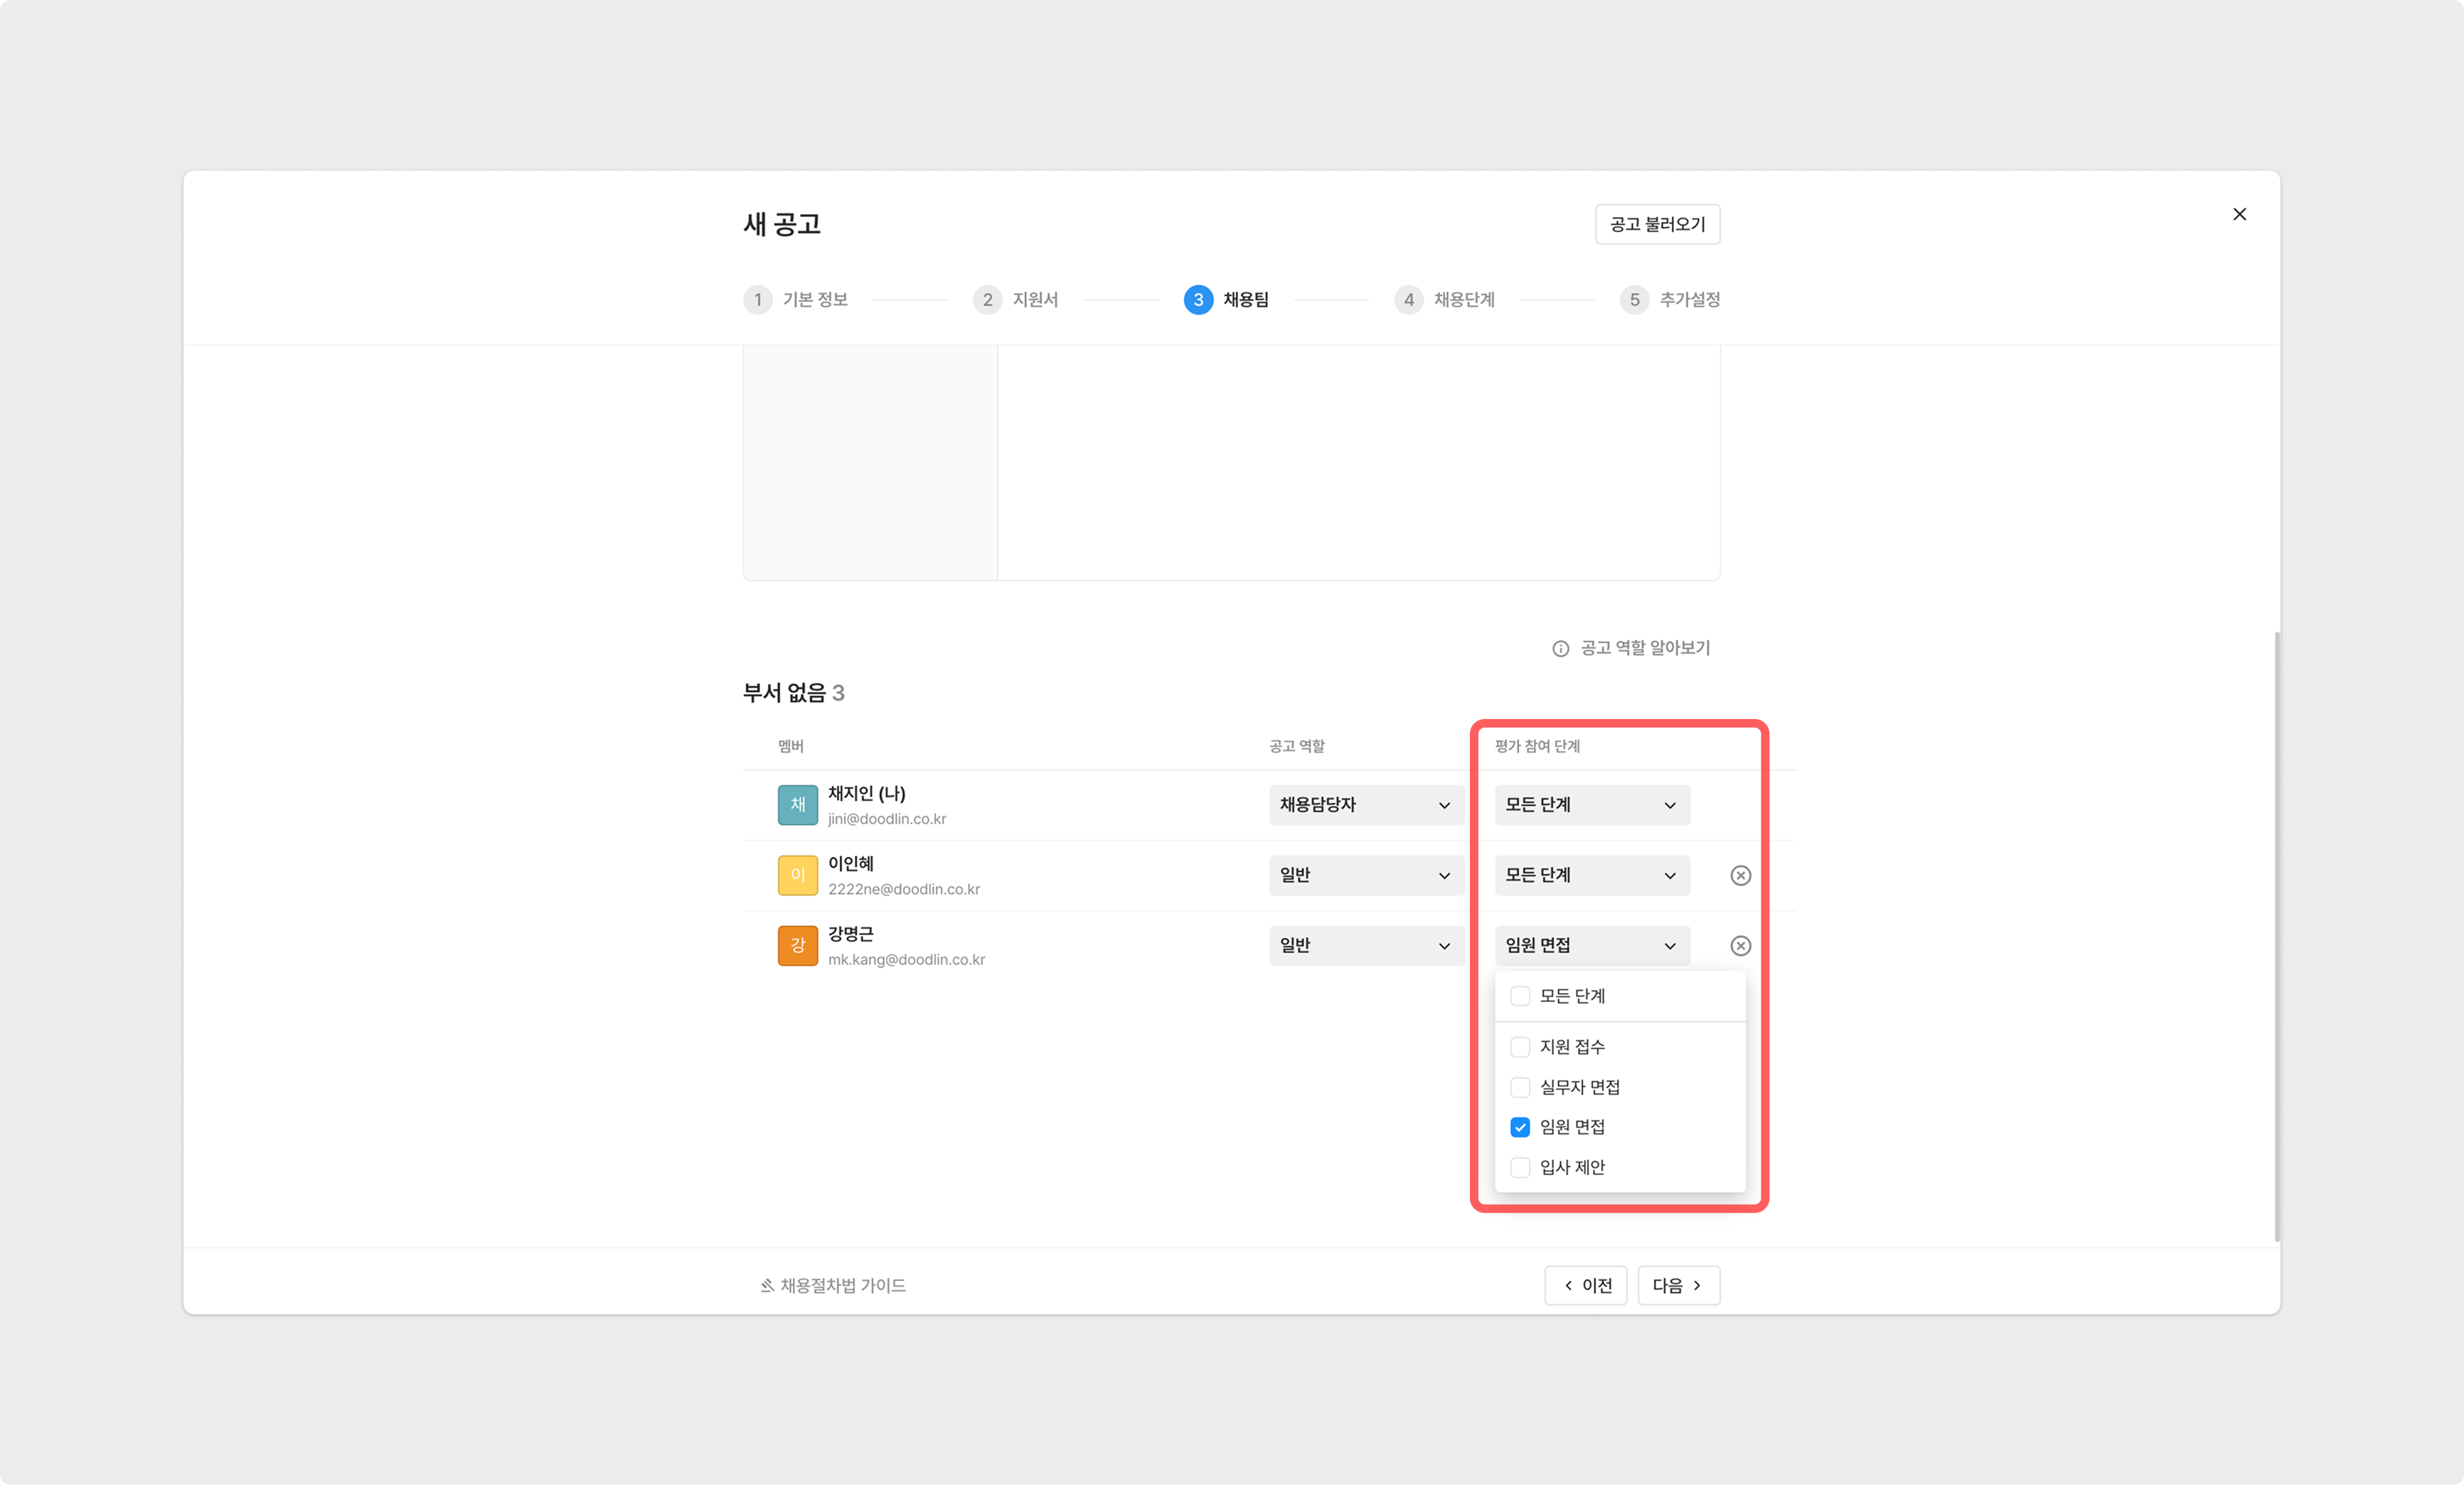Click the 채지인 teal avatar icon
Screen dimensions: 2464x1485
click(x=797, y=805)
